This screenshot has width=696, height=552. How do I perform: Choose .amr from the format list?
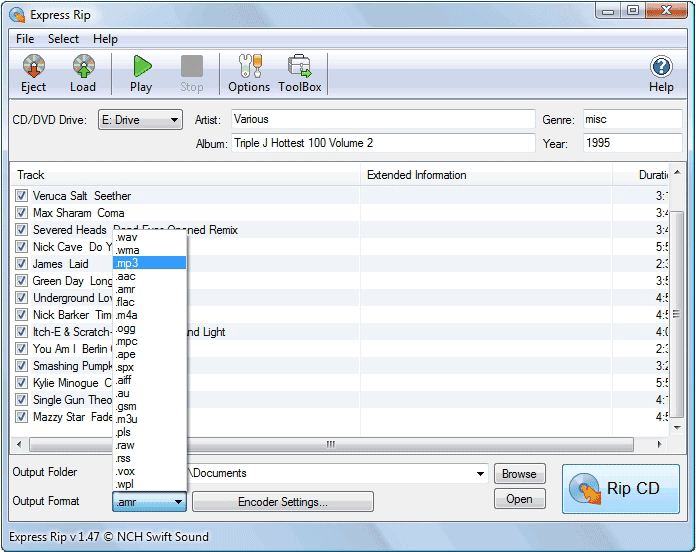150,289
